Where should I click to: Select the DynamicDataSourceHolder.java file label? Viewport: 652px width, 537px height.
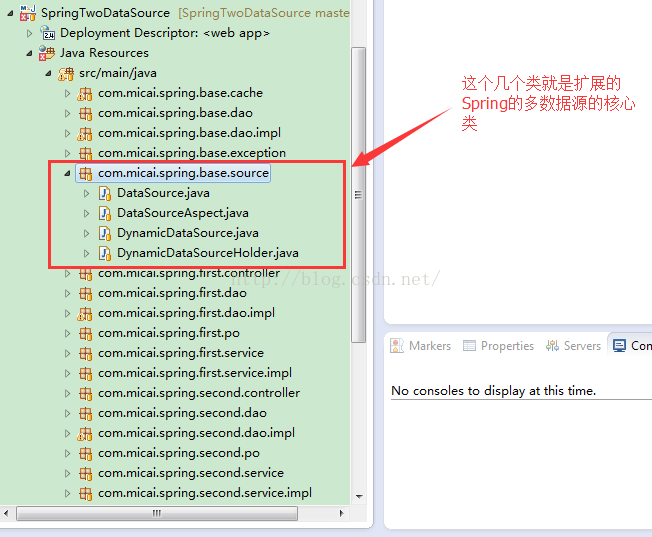coord(208,253)
